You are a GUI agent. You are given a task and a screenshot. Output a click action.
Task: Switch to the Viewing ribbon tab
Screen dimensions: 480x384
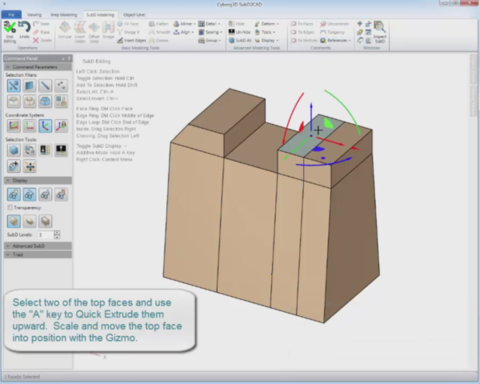point(34,15)
